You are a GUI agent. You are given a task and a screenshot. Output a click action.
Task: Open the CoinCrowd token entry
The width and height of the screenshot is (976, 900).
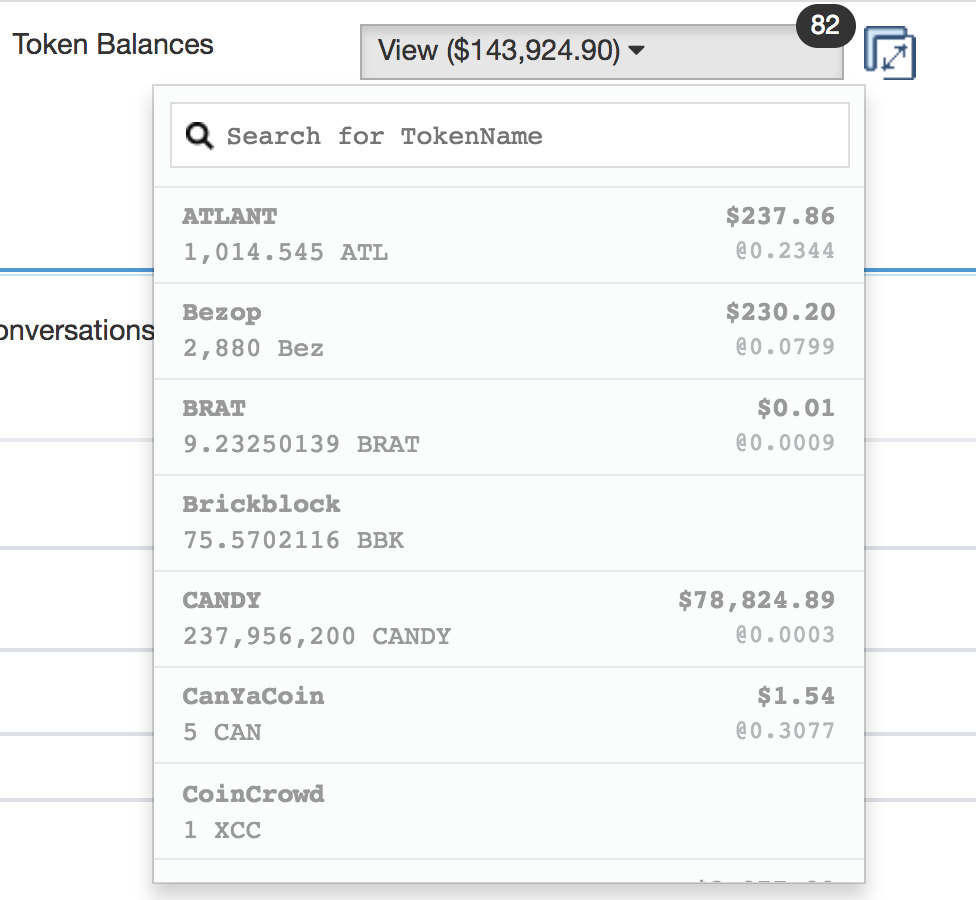click(x=508, y=810)
